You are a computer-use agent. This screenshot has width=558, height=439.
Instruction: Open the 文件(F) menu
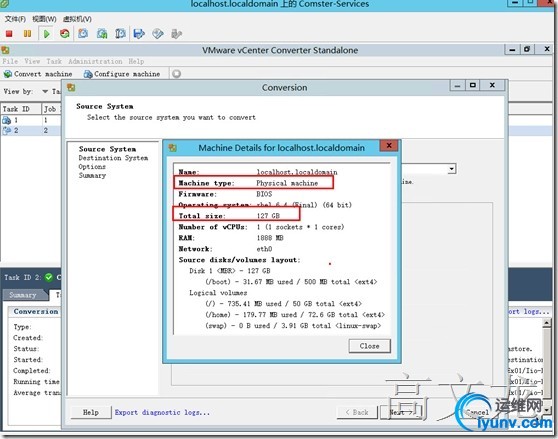point(15,19)
